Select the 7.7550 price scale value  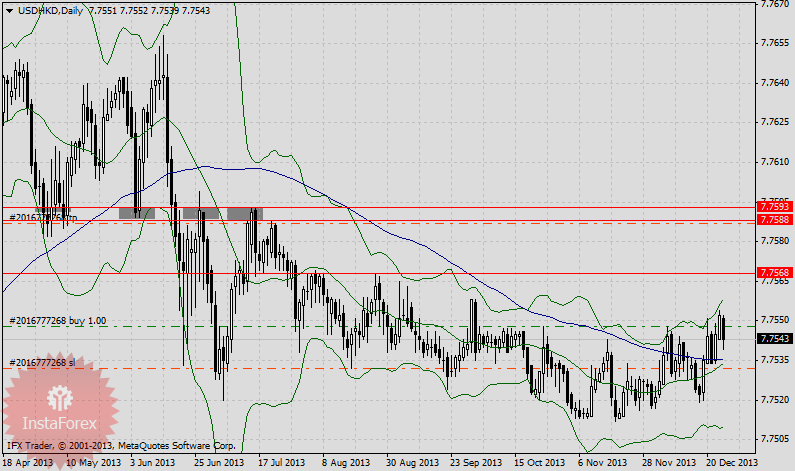(775, 320)
